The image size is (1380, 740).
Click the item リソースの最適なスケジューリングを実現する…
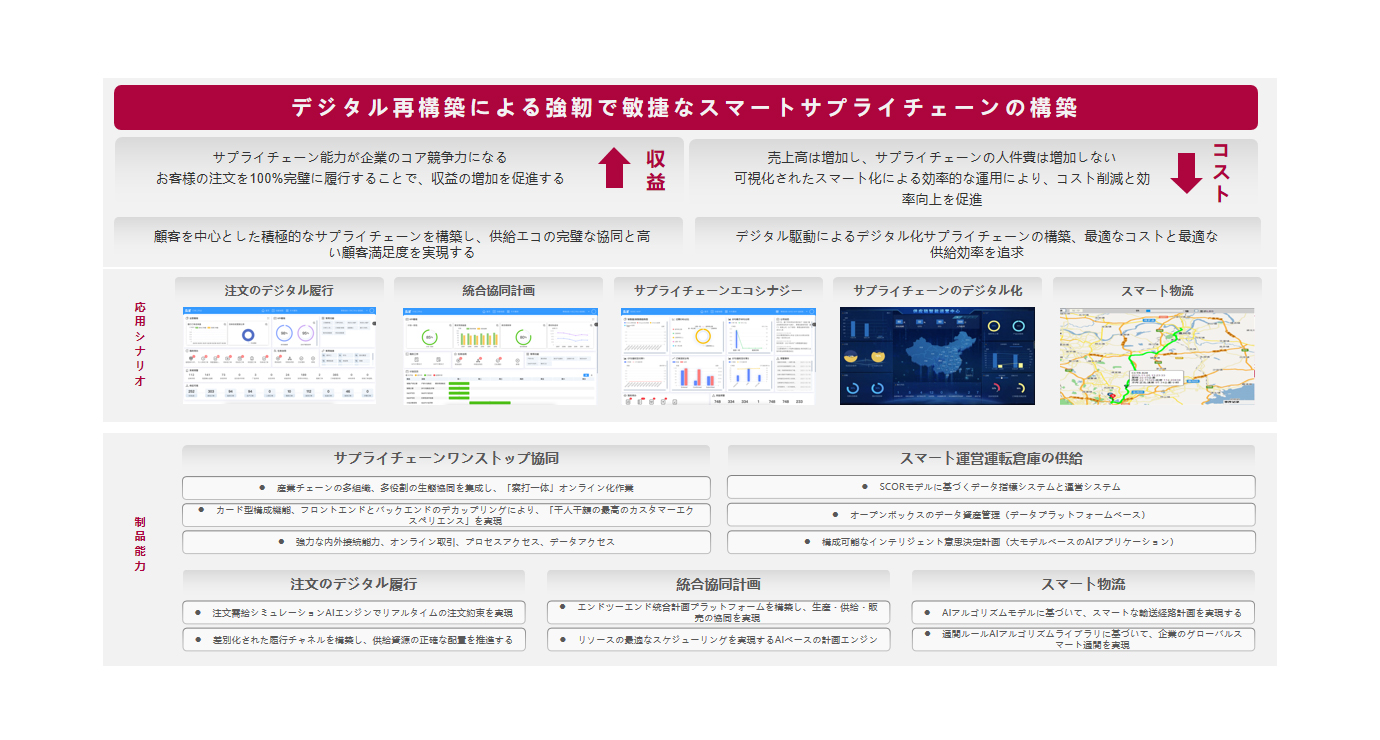click(718, 639)
